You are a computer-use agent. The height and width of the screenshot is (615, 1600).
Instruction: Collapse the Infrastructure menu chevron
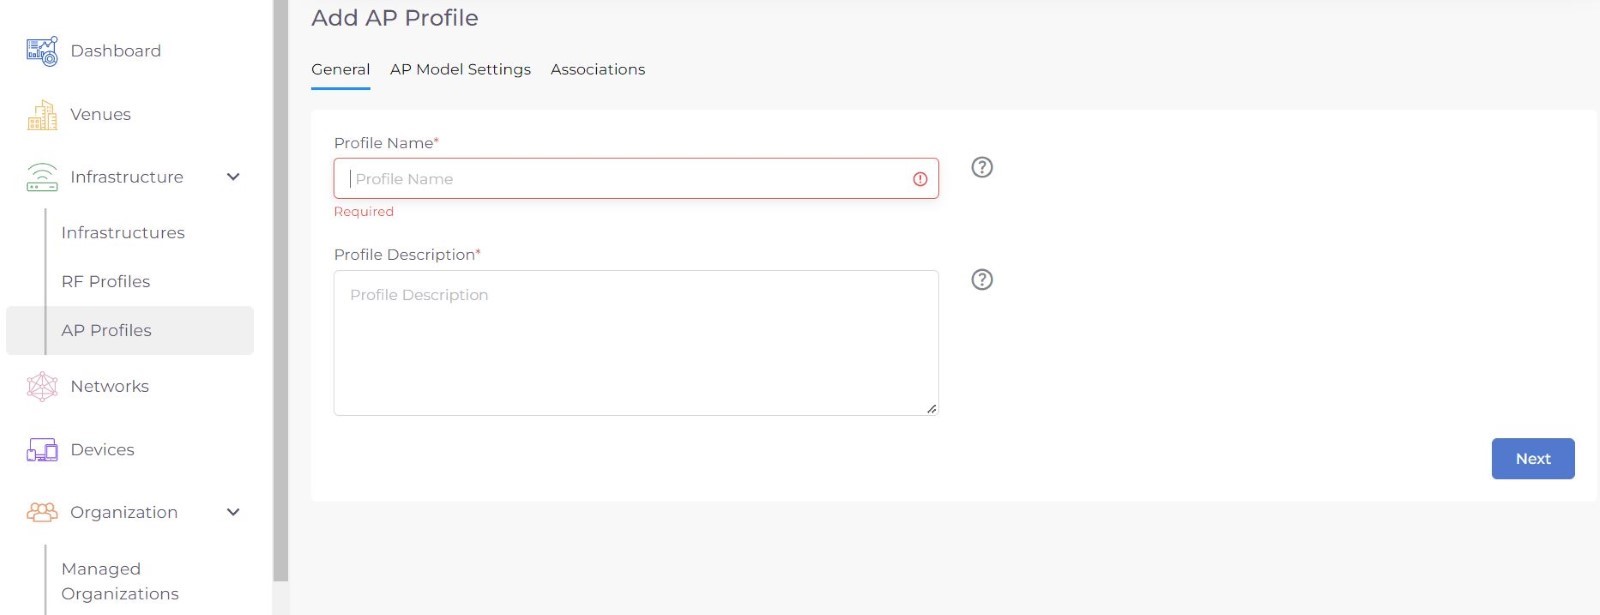(x=233, y=177)
